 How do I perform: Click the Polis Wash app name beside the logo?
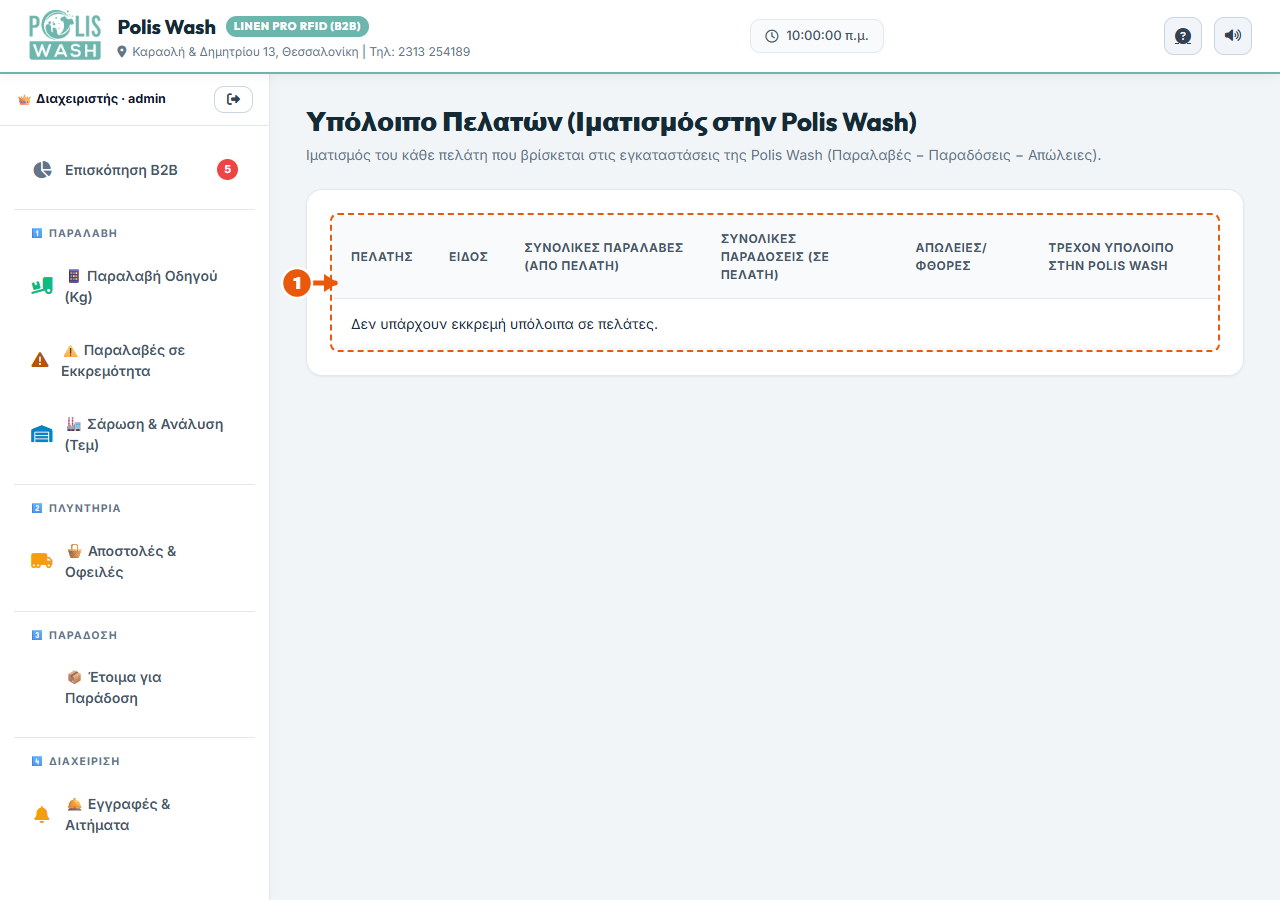tap(167, 27)
